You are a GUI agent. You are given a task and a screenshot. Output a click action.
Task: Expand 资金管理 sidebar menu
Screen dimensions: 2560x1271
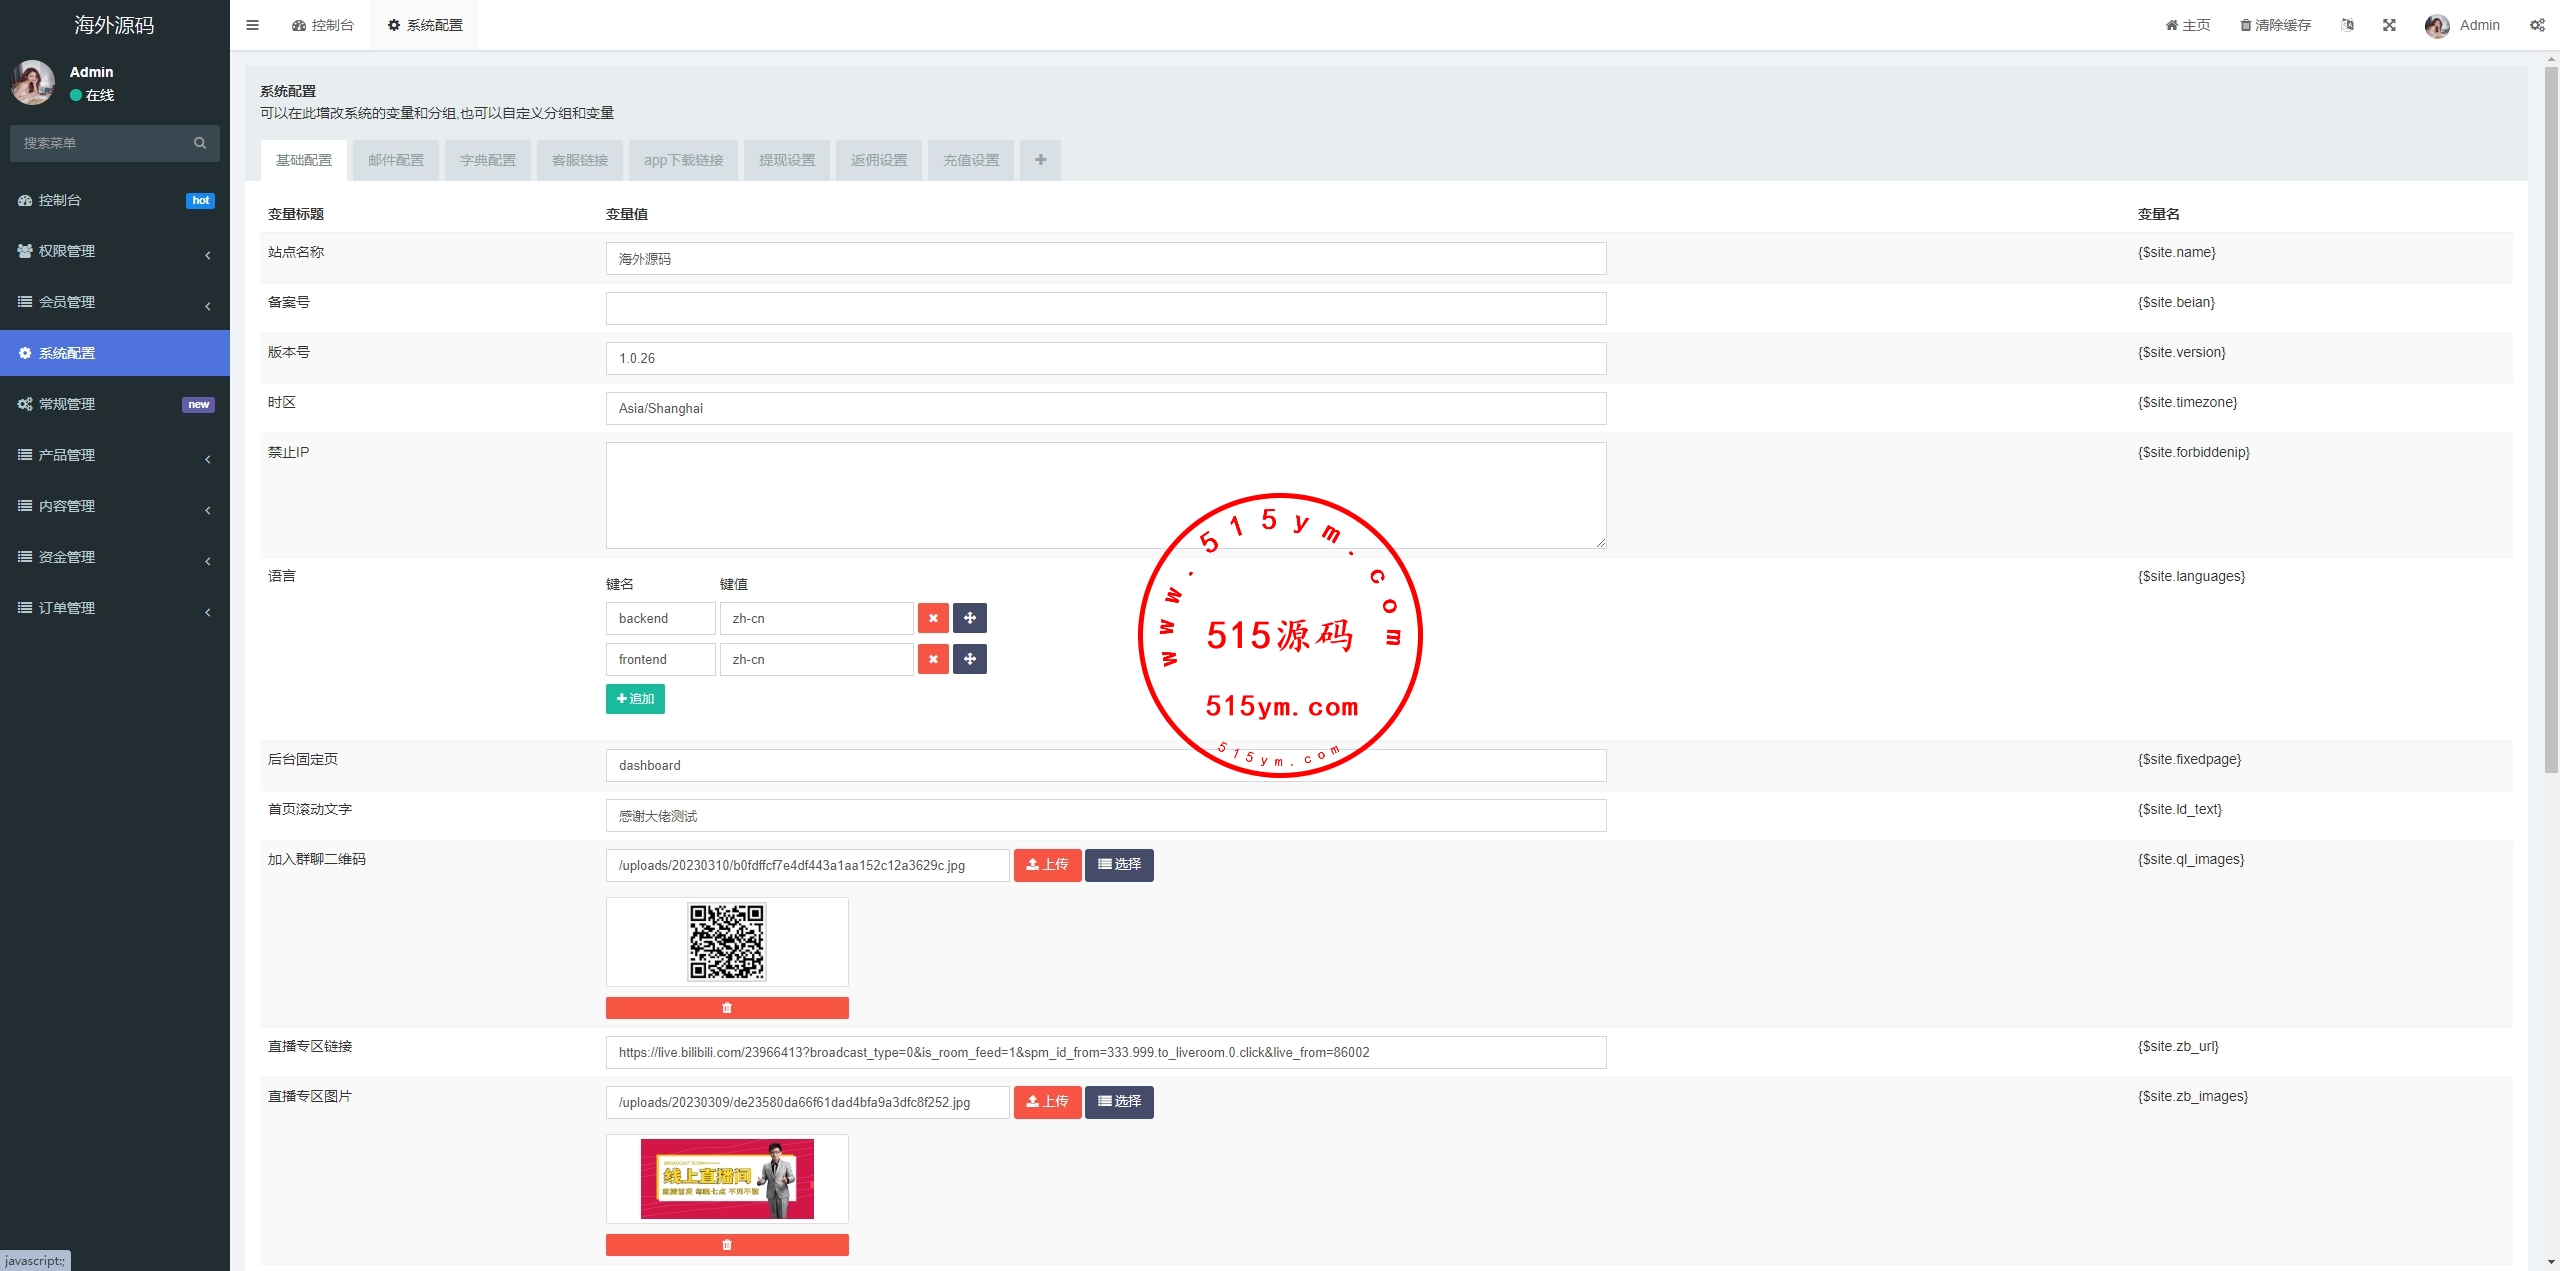(x=115, y=557)
